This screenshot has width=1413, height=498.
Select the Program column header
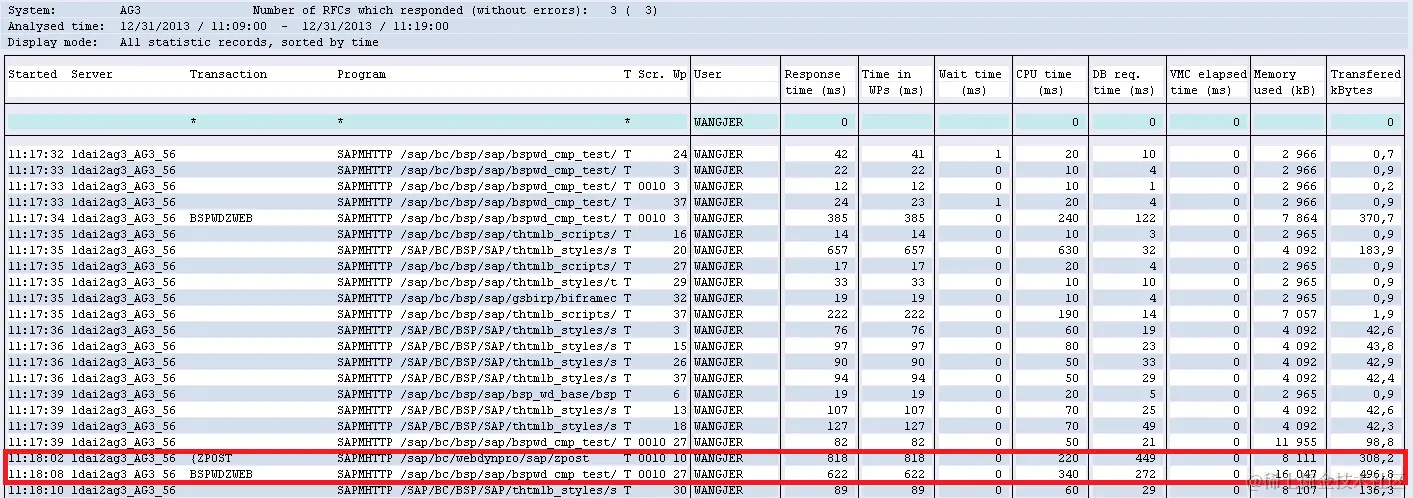pyautogui.click(x=361, y=74)
